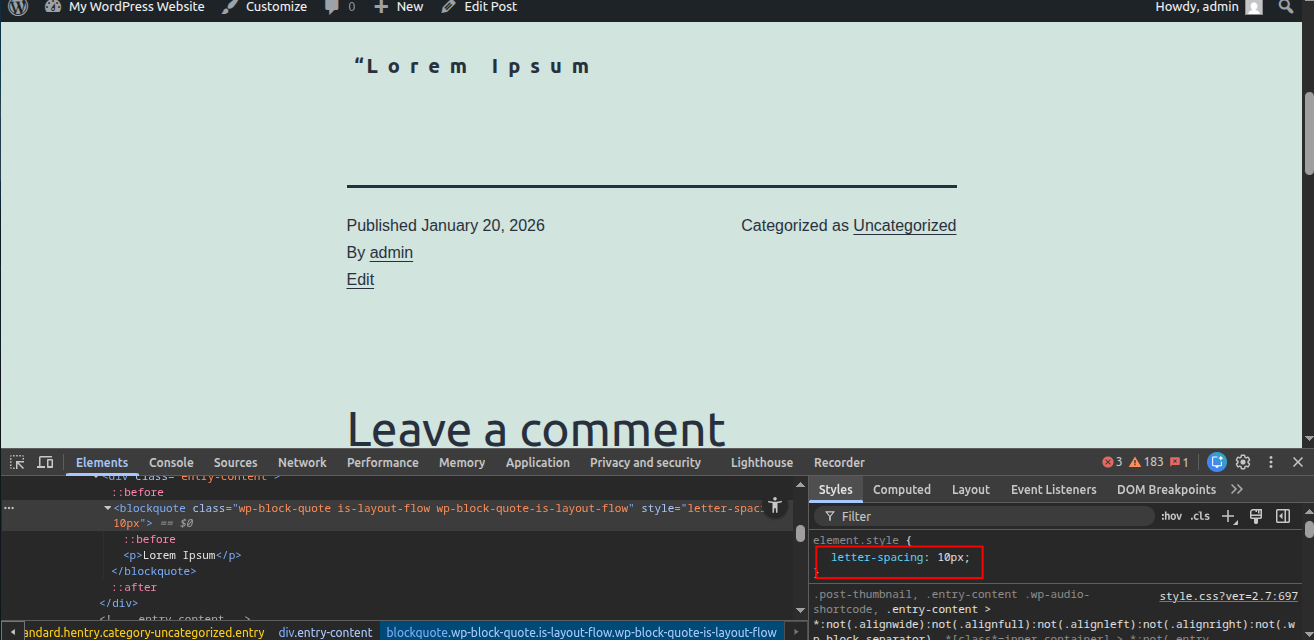
Task: Click the admin bar search icon
Action: pos(1286,7)
